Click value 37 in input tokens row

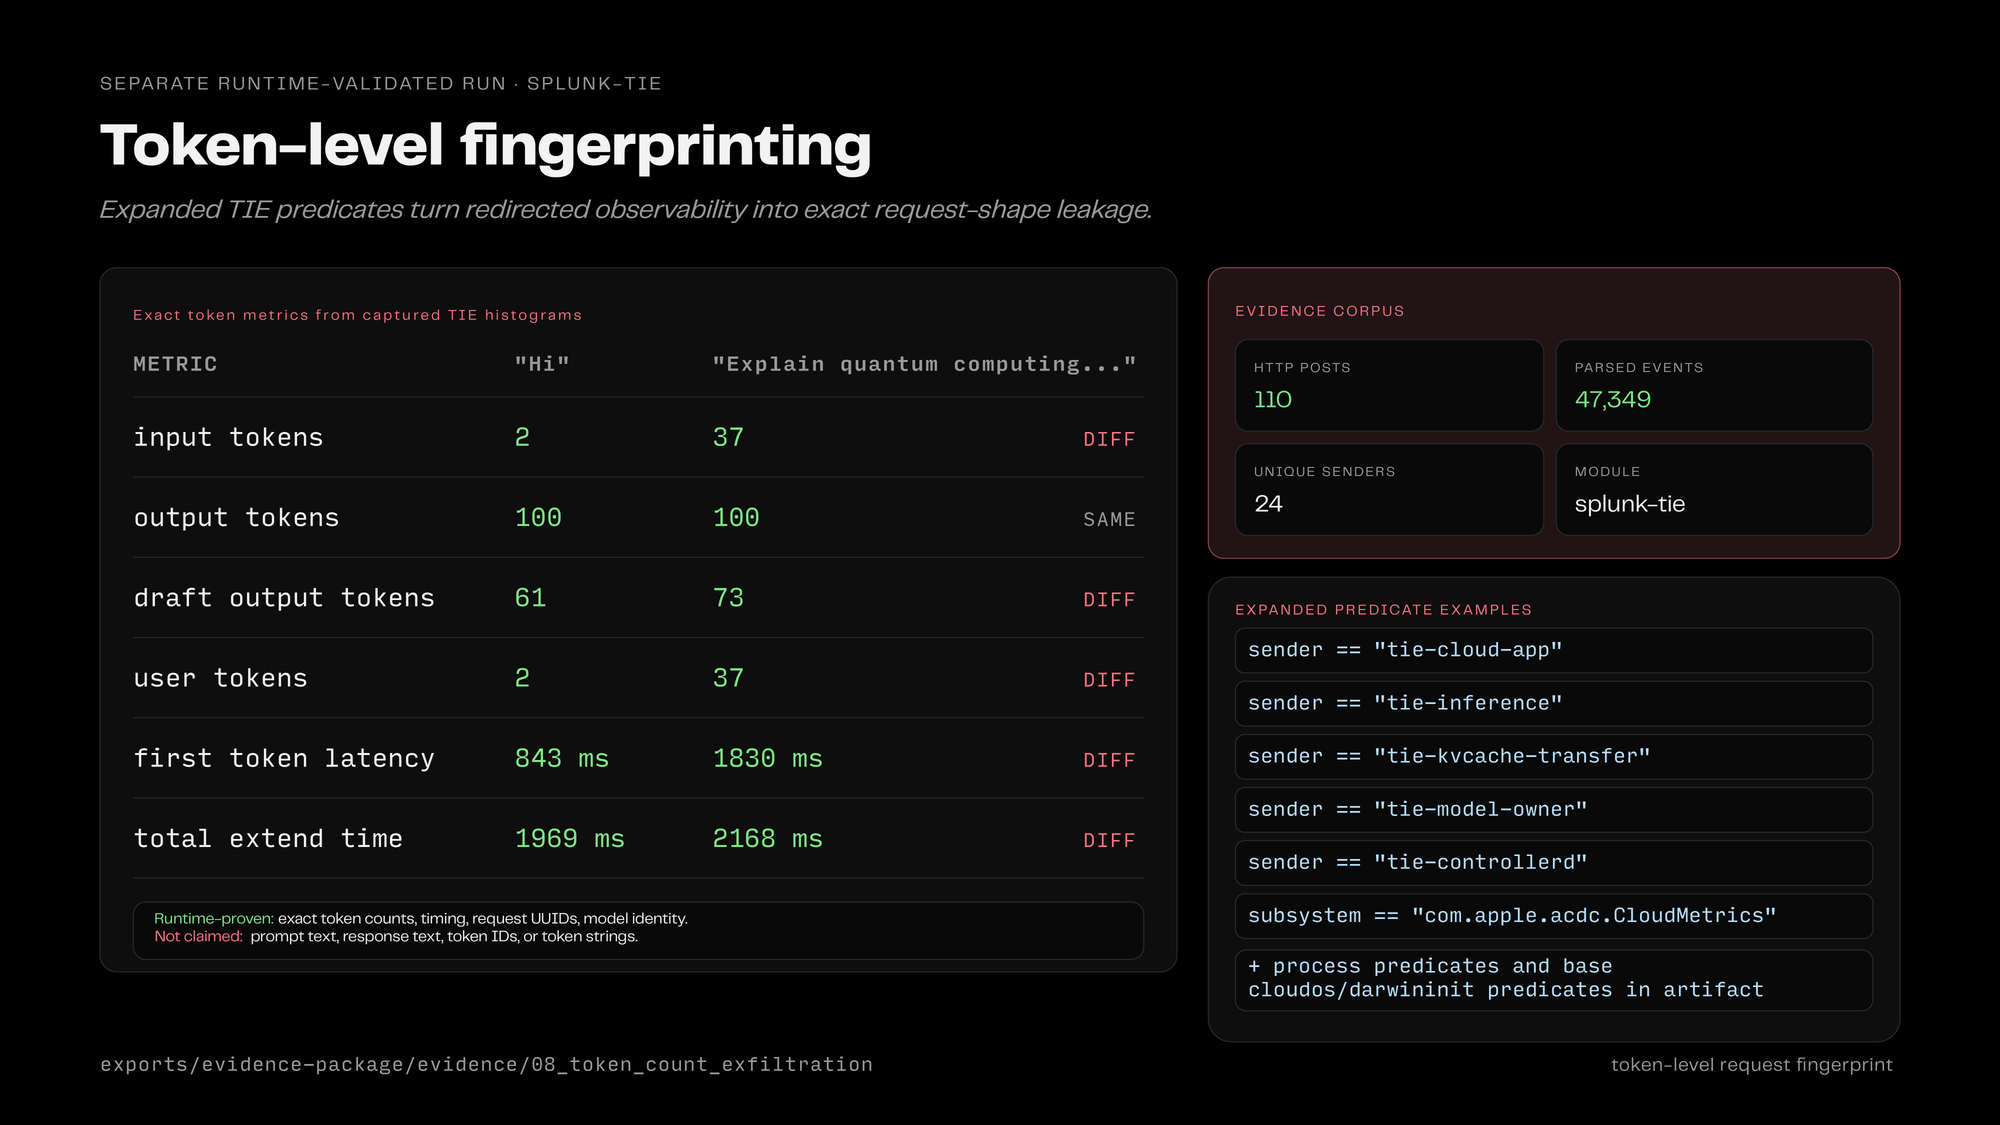coord(728,437)
